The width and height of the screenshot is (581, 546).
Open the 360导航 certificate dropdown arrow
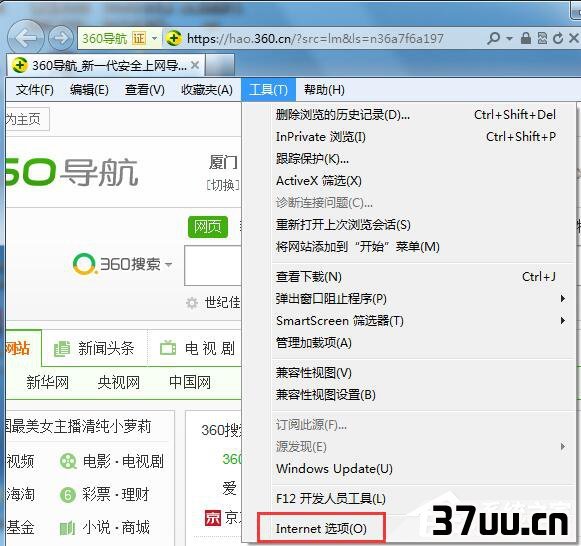click(x=155, y=38)
